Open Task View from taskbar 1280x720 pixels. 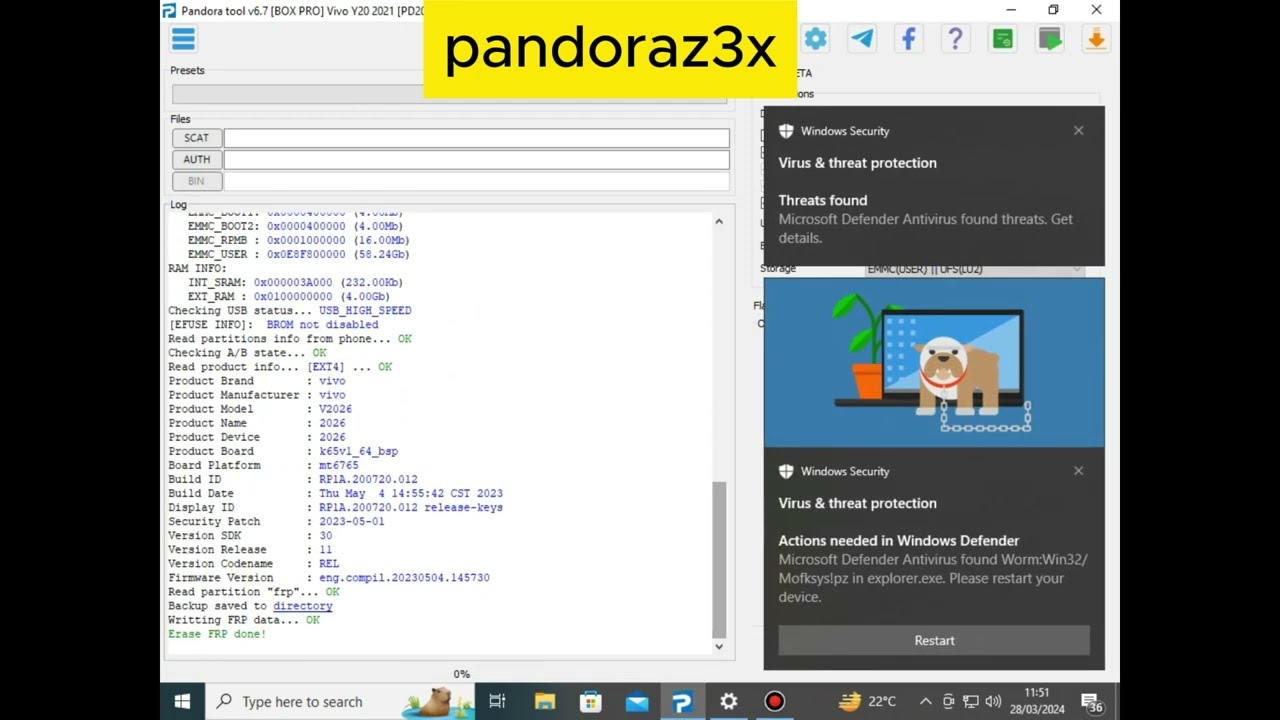pyautogui.click(x=497, y=702)
